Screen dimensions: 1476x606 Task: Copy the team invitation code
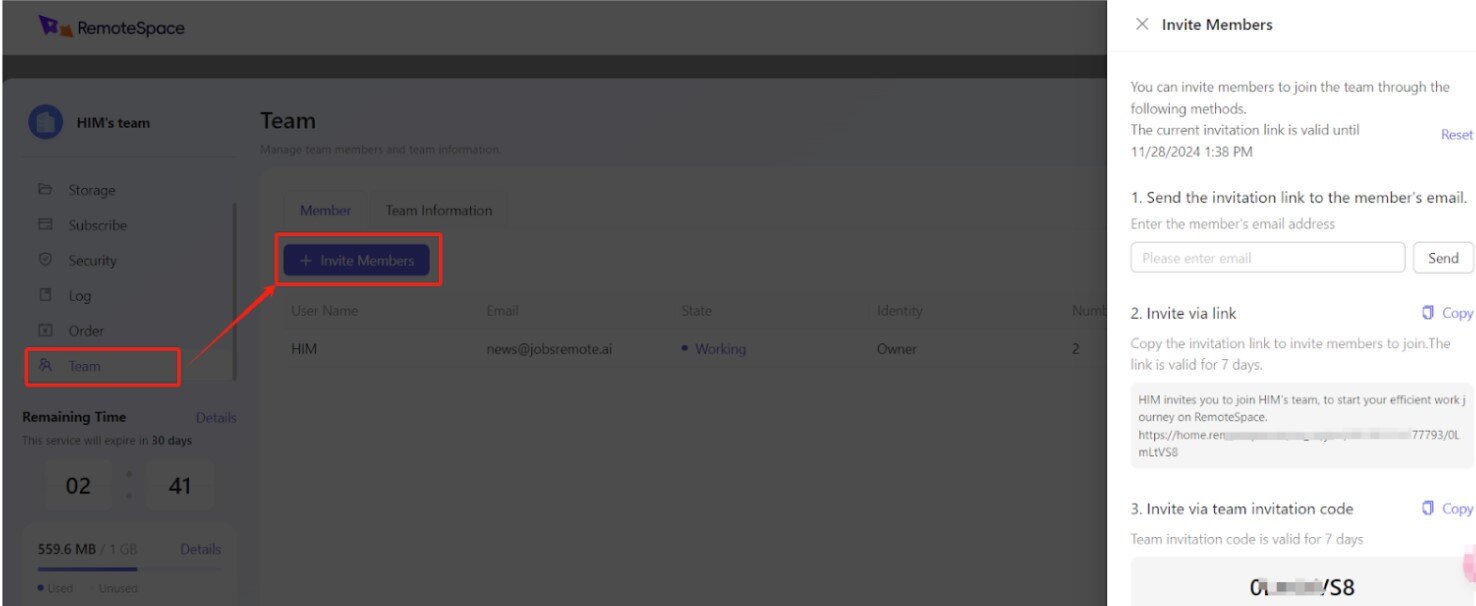(x=1447, y=508)
